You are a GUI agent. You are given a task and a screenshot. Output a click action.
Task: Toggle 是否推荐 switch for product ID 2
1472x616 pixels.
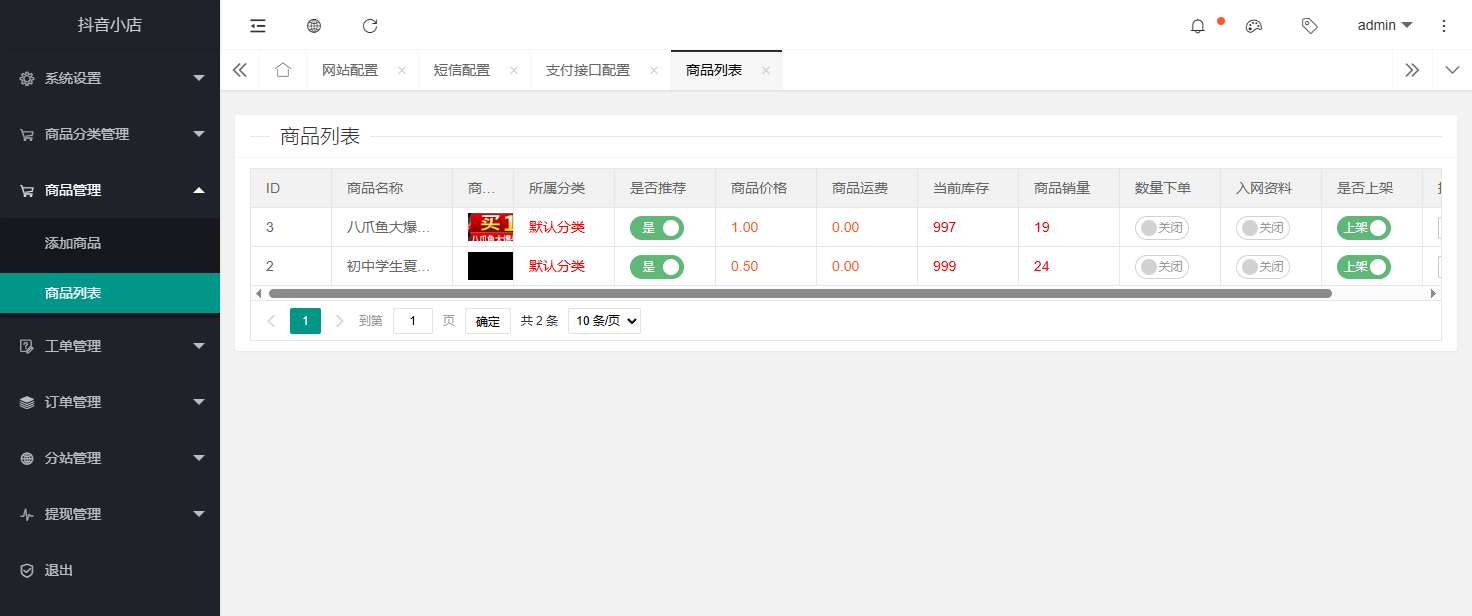[x=657, y=267]
